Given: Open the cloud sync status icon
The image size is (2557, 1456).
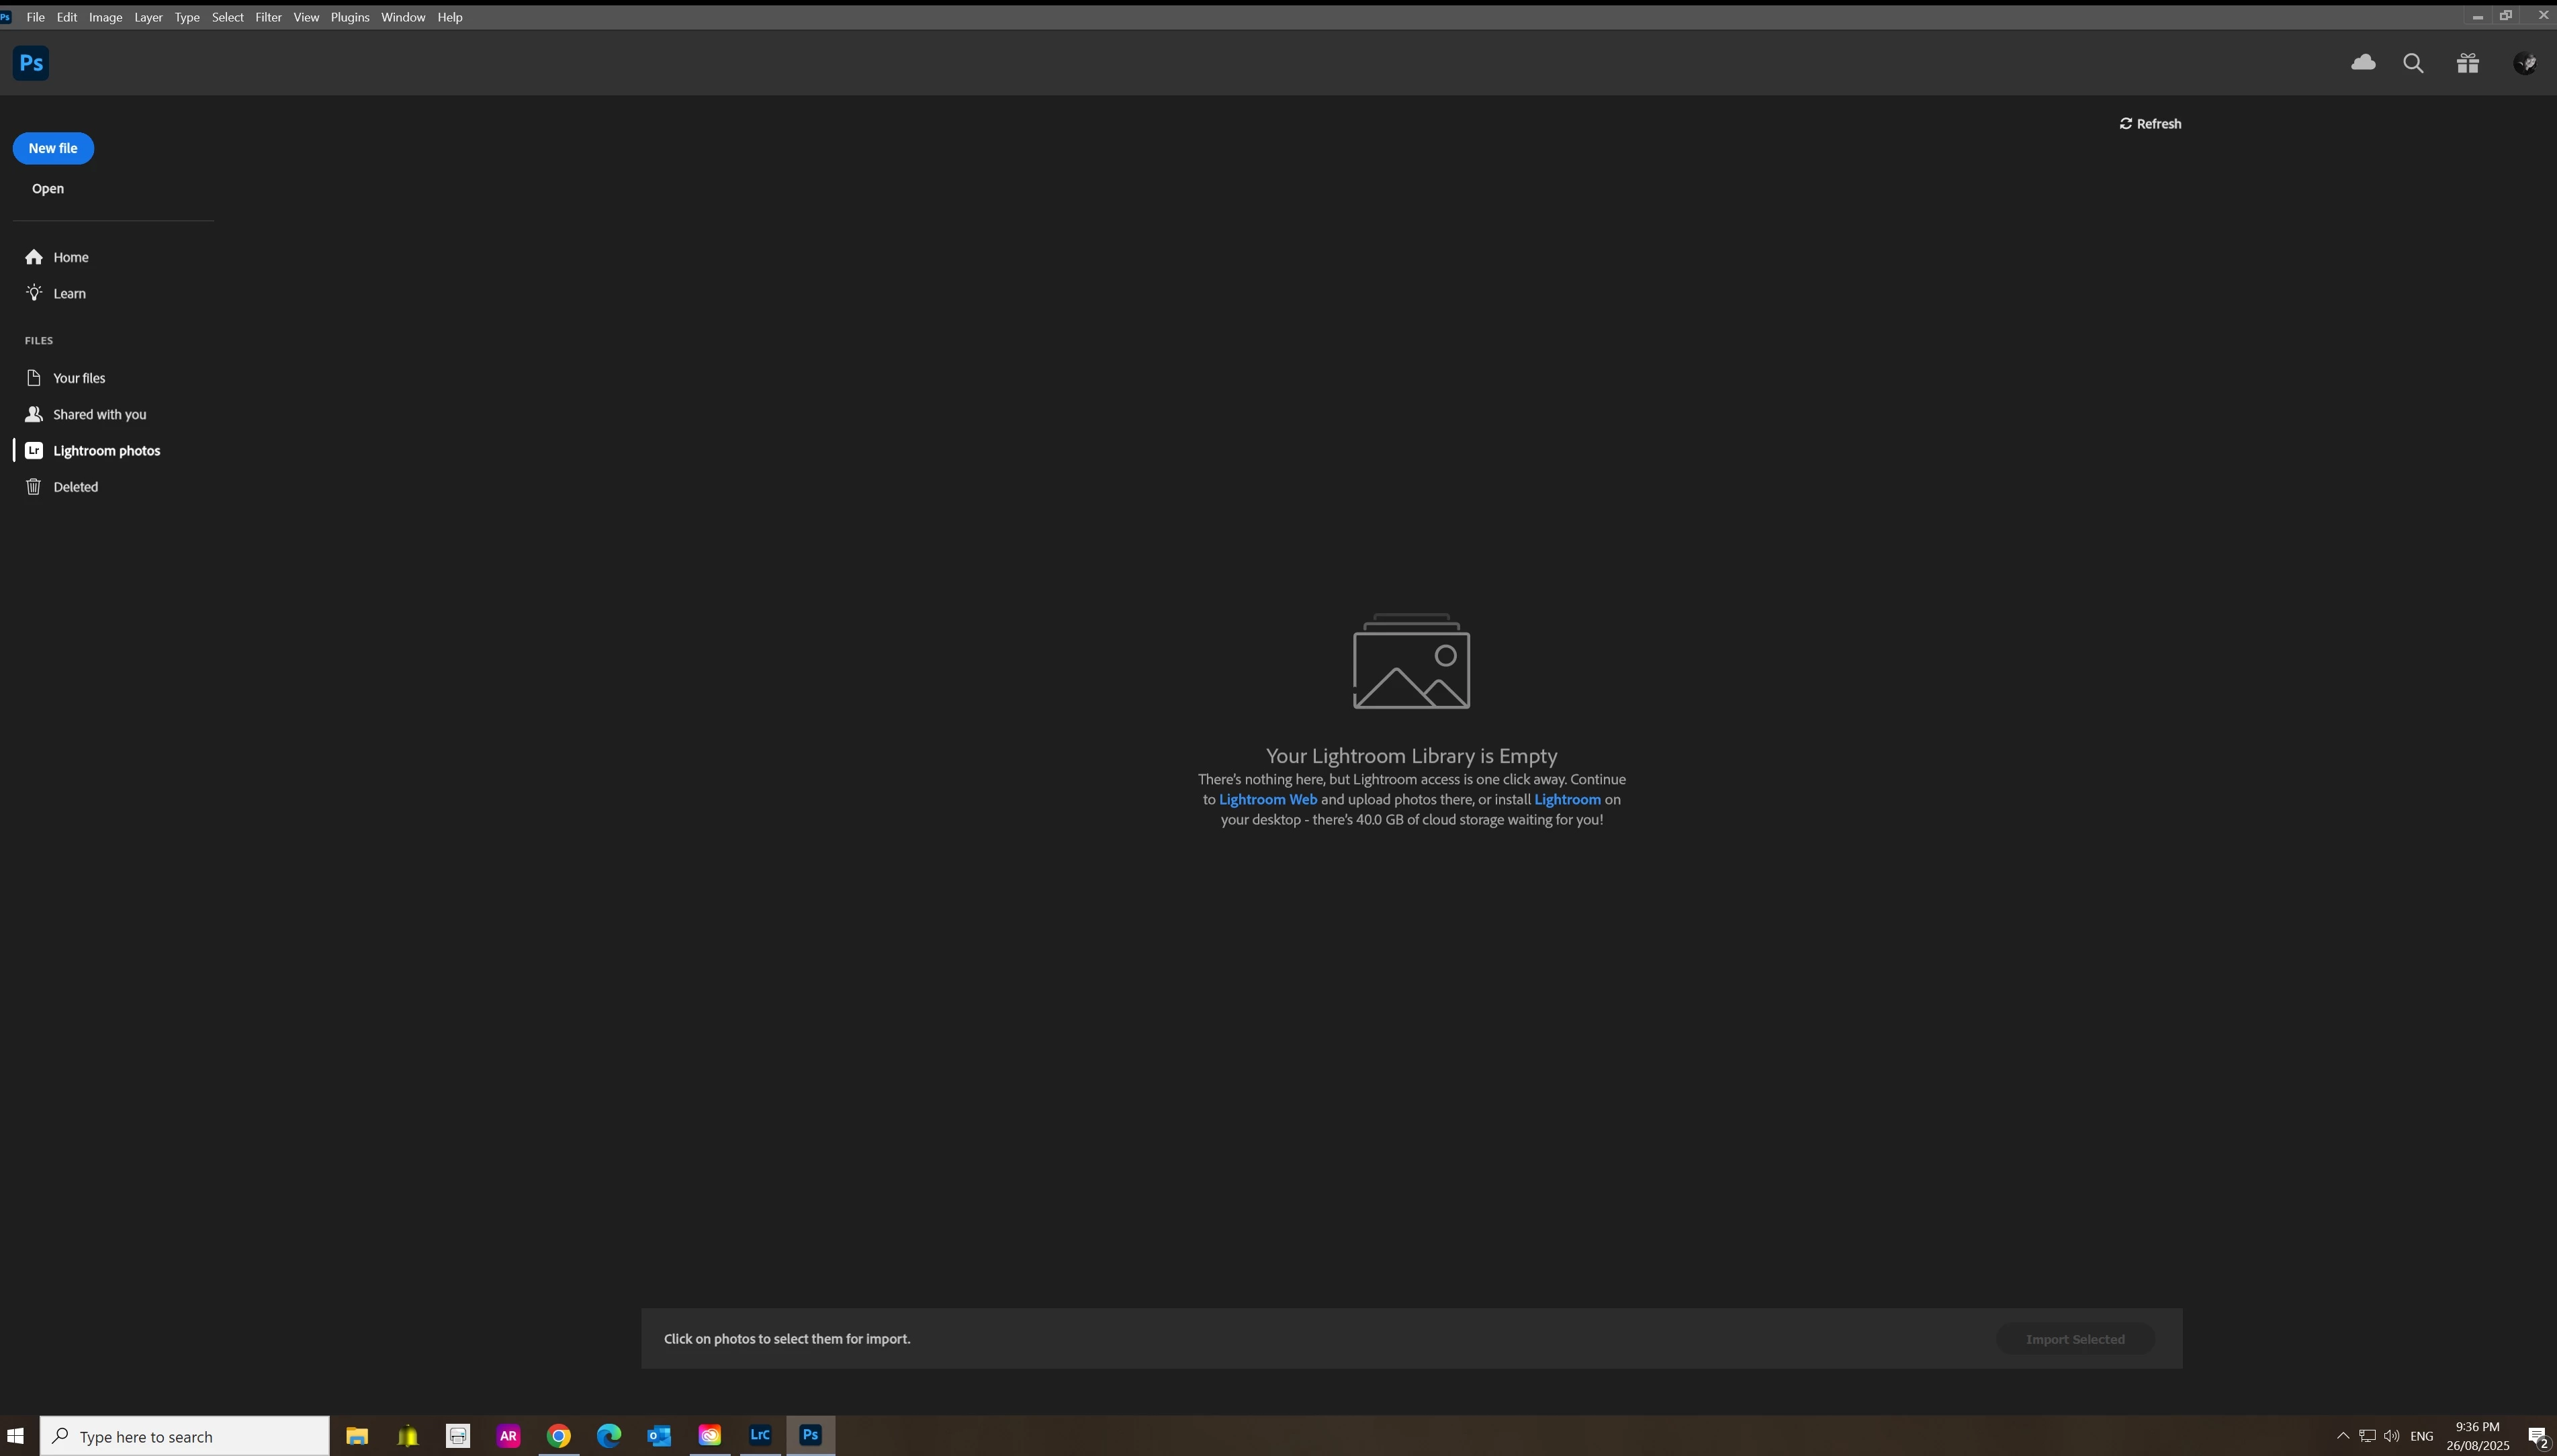Looking at the screenshot, I should (2363, 63).
